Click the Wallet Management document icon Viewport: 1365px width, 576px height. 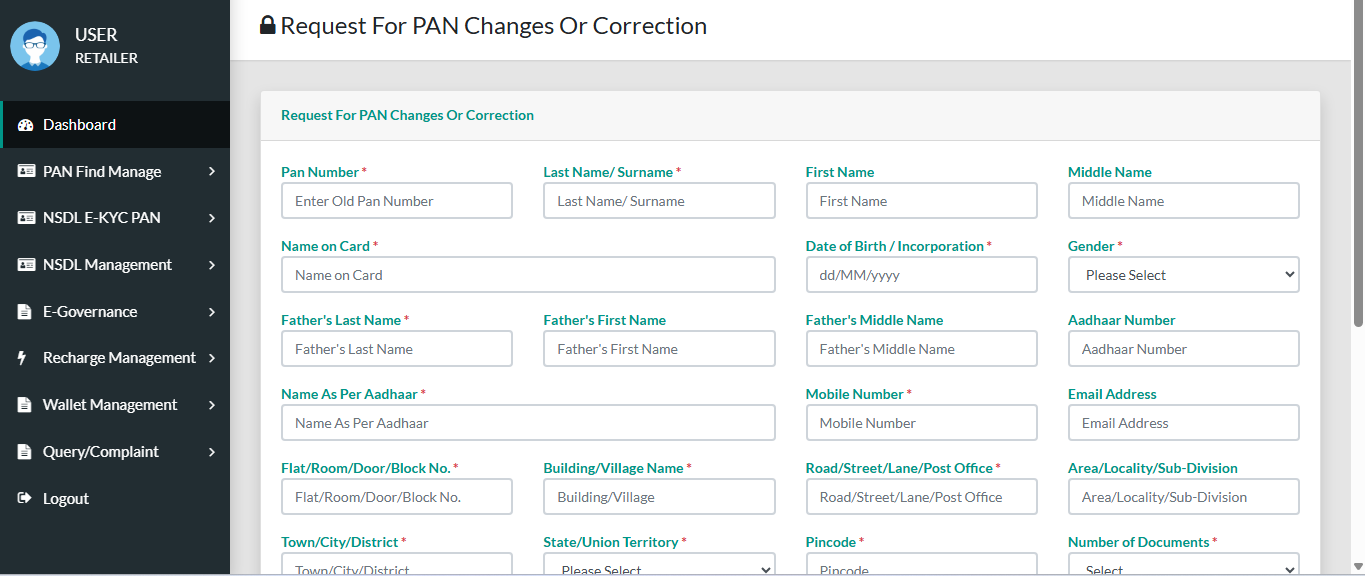(25, 405)
